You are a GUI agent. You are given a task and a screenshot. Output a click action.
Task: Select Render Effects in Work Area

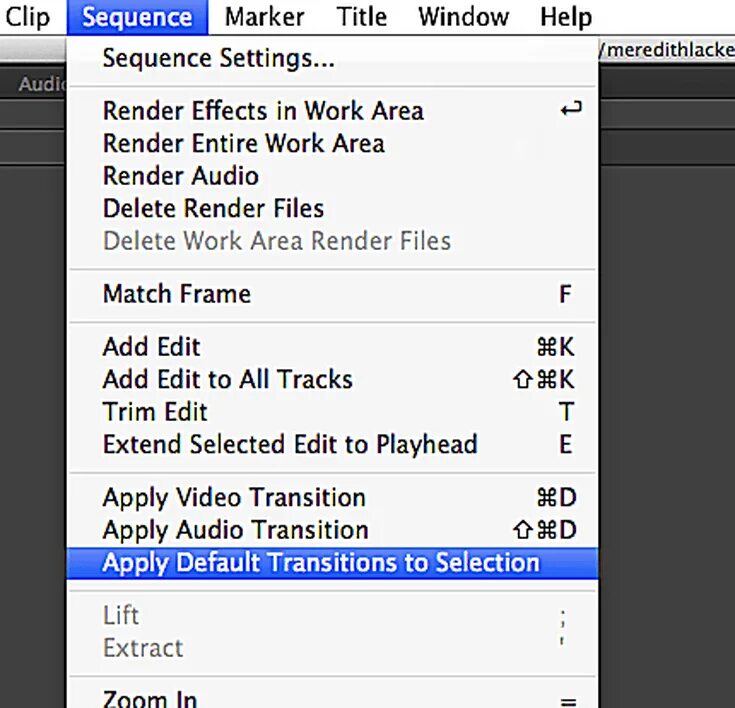263,111
